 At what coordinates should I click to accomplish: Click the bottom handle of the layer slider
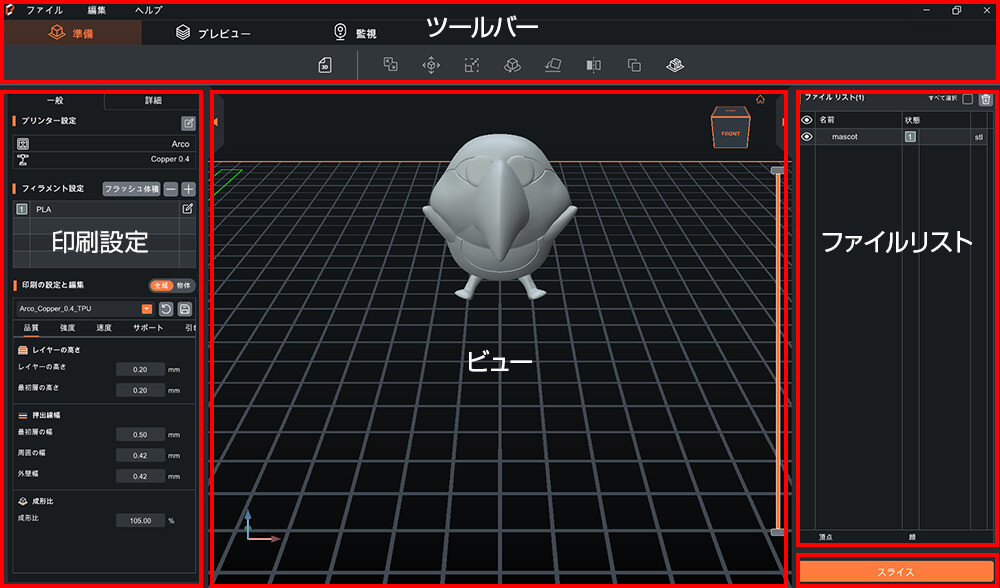click(x=778, y=532)
